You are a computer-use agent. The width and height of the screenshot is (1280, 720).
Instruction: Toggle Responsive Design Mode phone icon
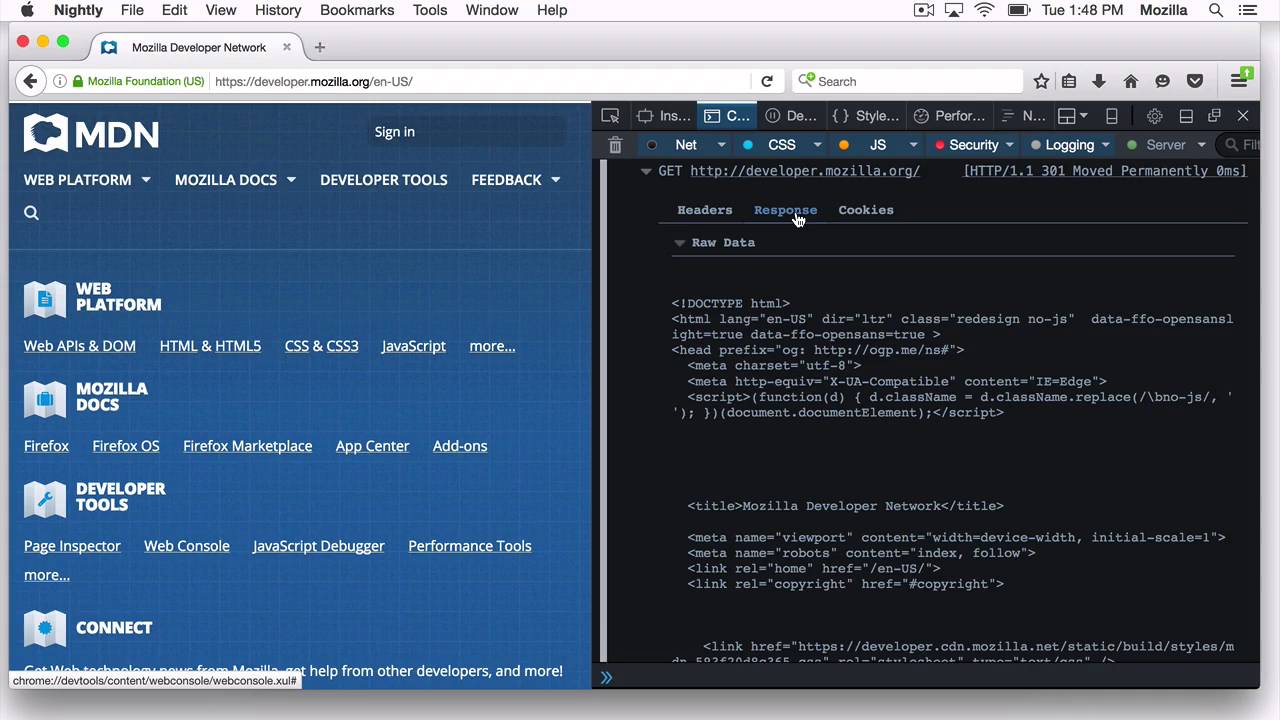(x=1111, y=116)
